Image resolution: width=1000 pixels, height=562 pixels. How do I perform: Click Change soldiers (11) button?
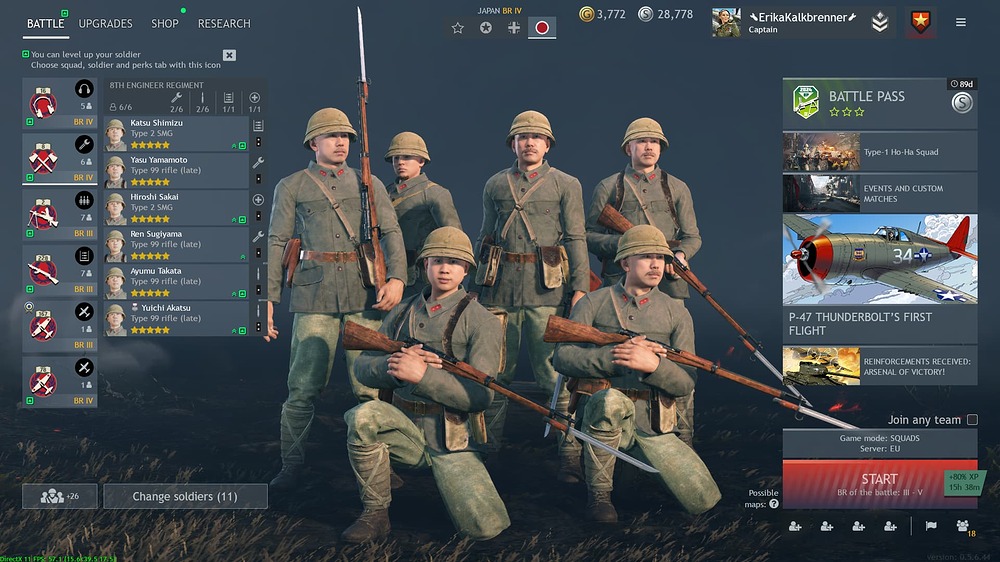click(185, 496)
